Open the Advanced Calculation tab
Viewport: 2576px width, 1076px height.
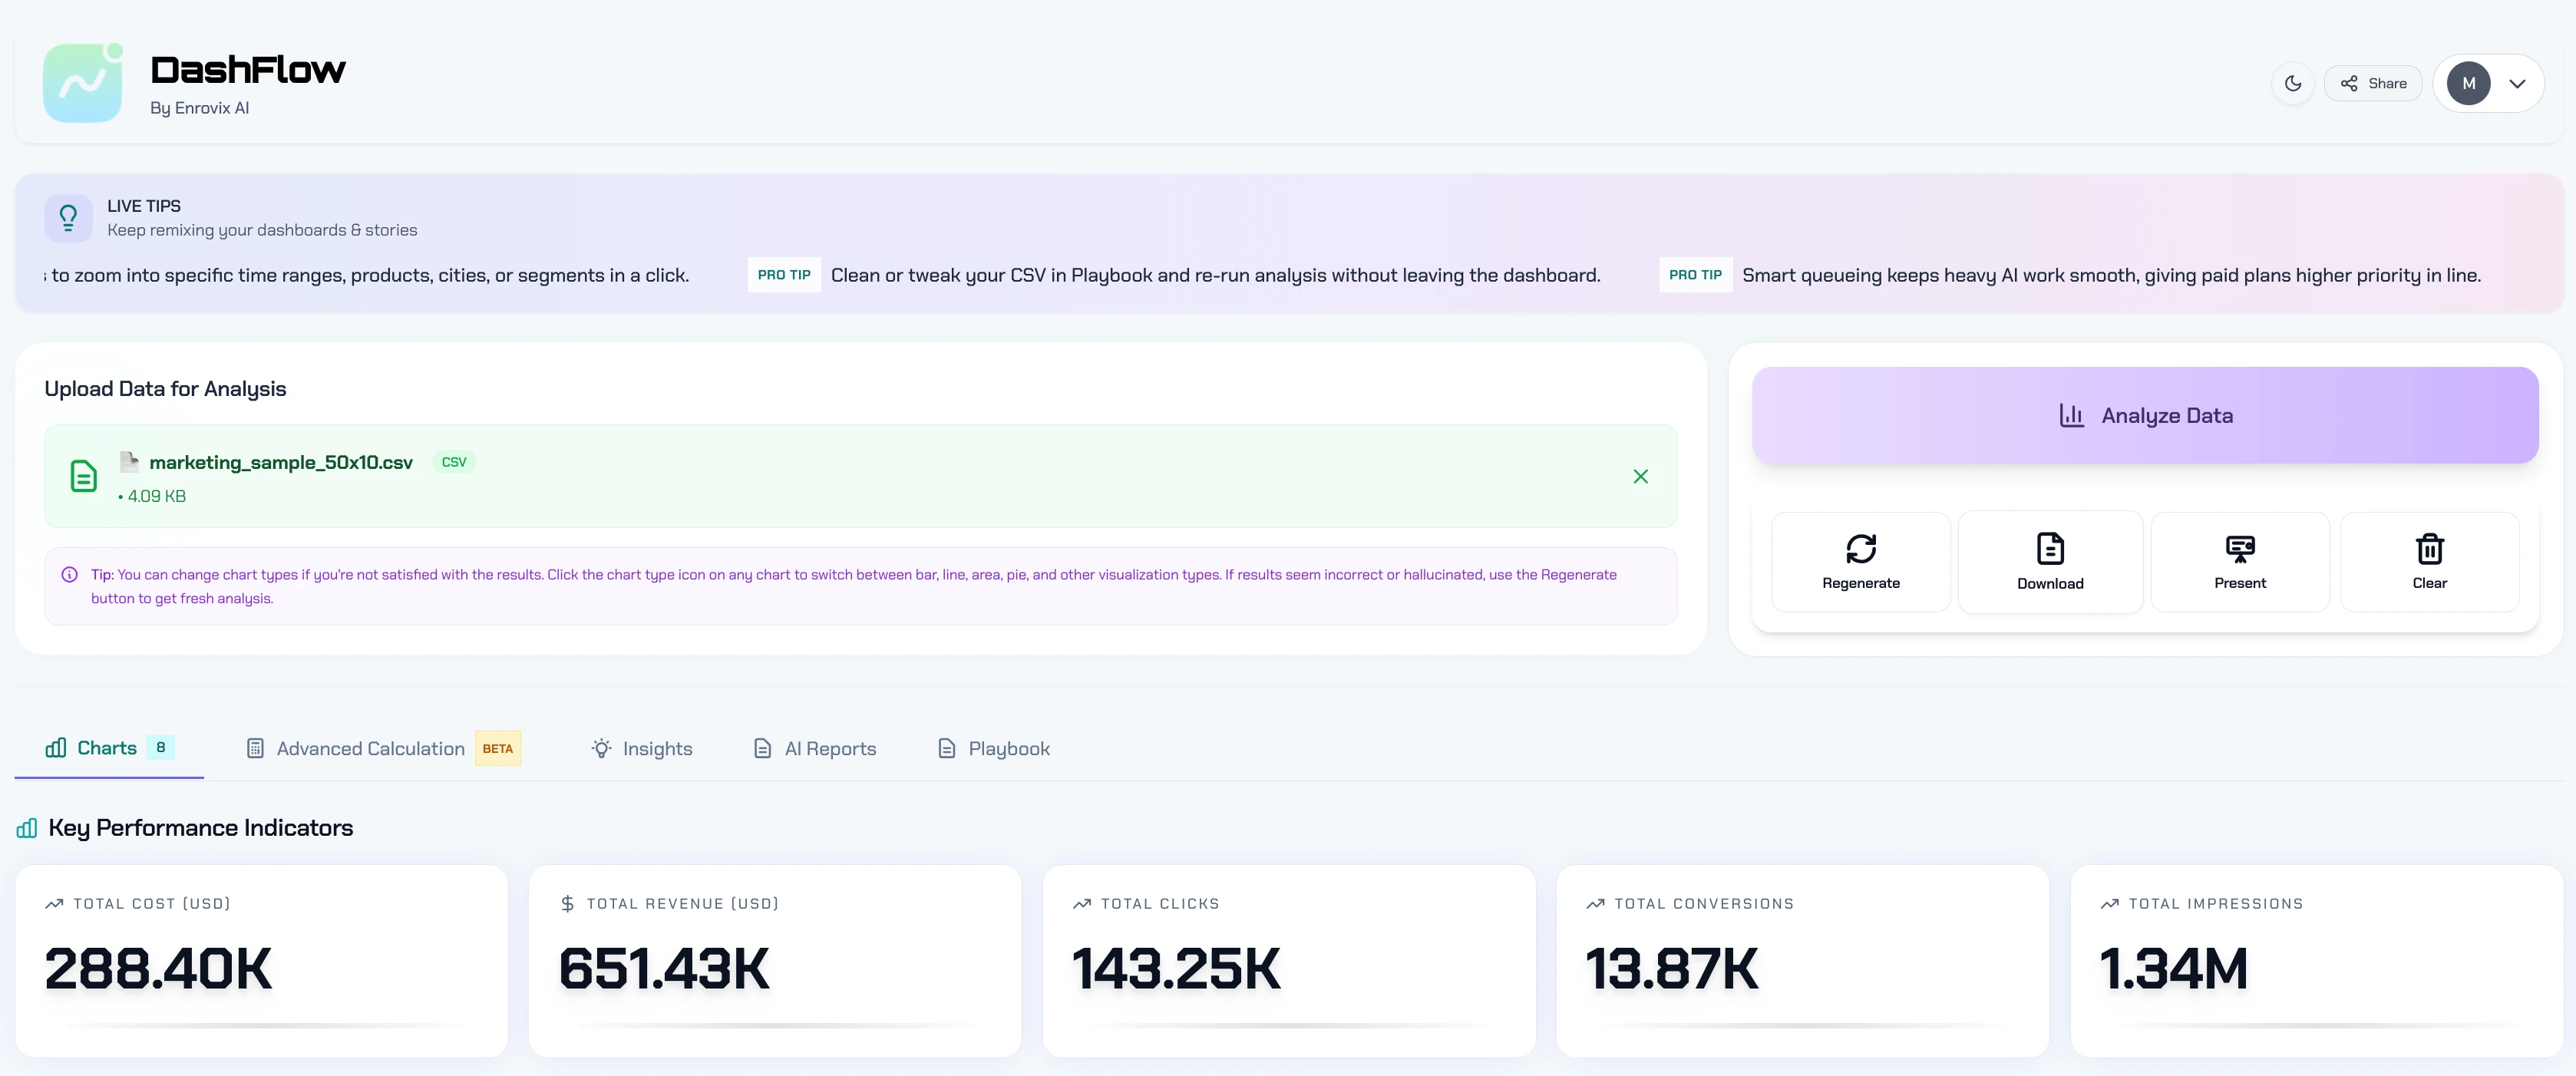coord(370,749)
